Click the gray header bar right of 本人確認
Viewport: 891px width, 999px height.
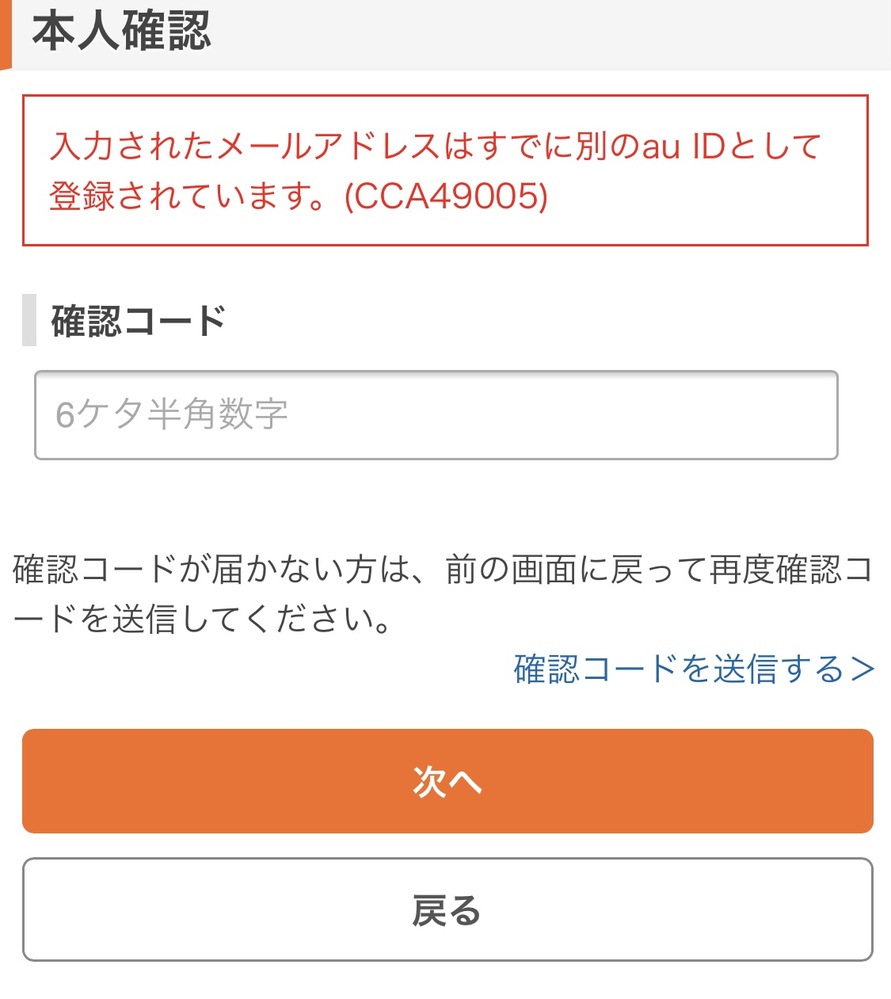point(550,33)
